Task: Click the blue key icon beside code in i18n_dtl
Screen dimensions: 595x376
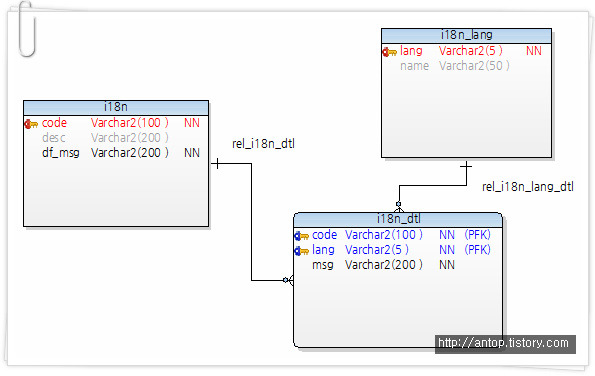Action: point(302,236)
